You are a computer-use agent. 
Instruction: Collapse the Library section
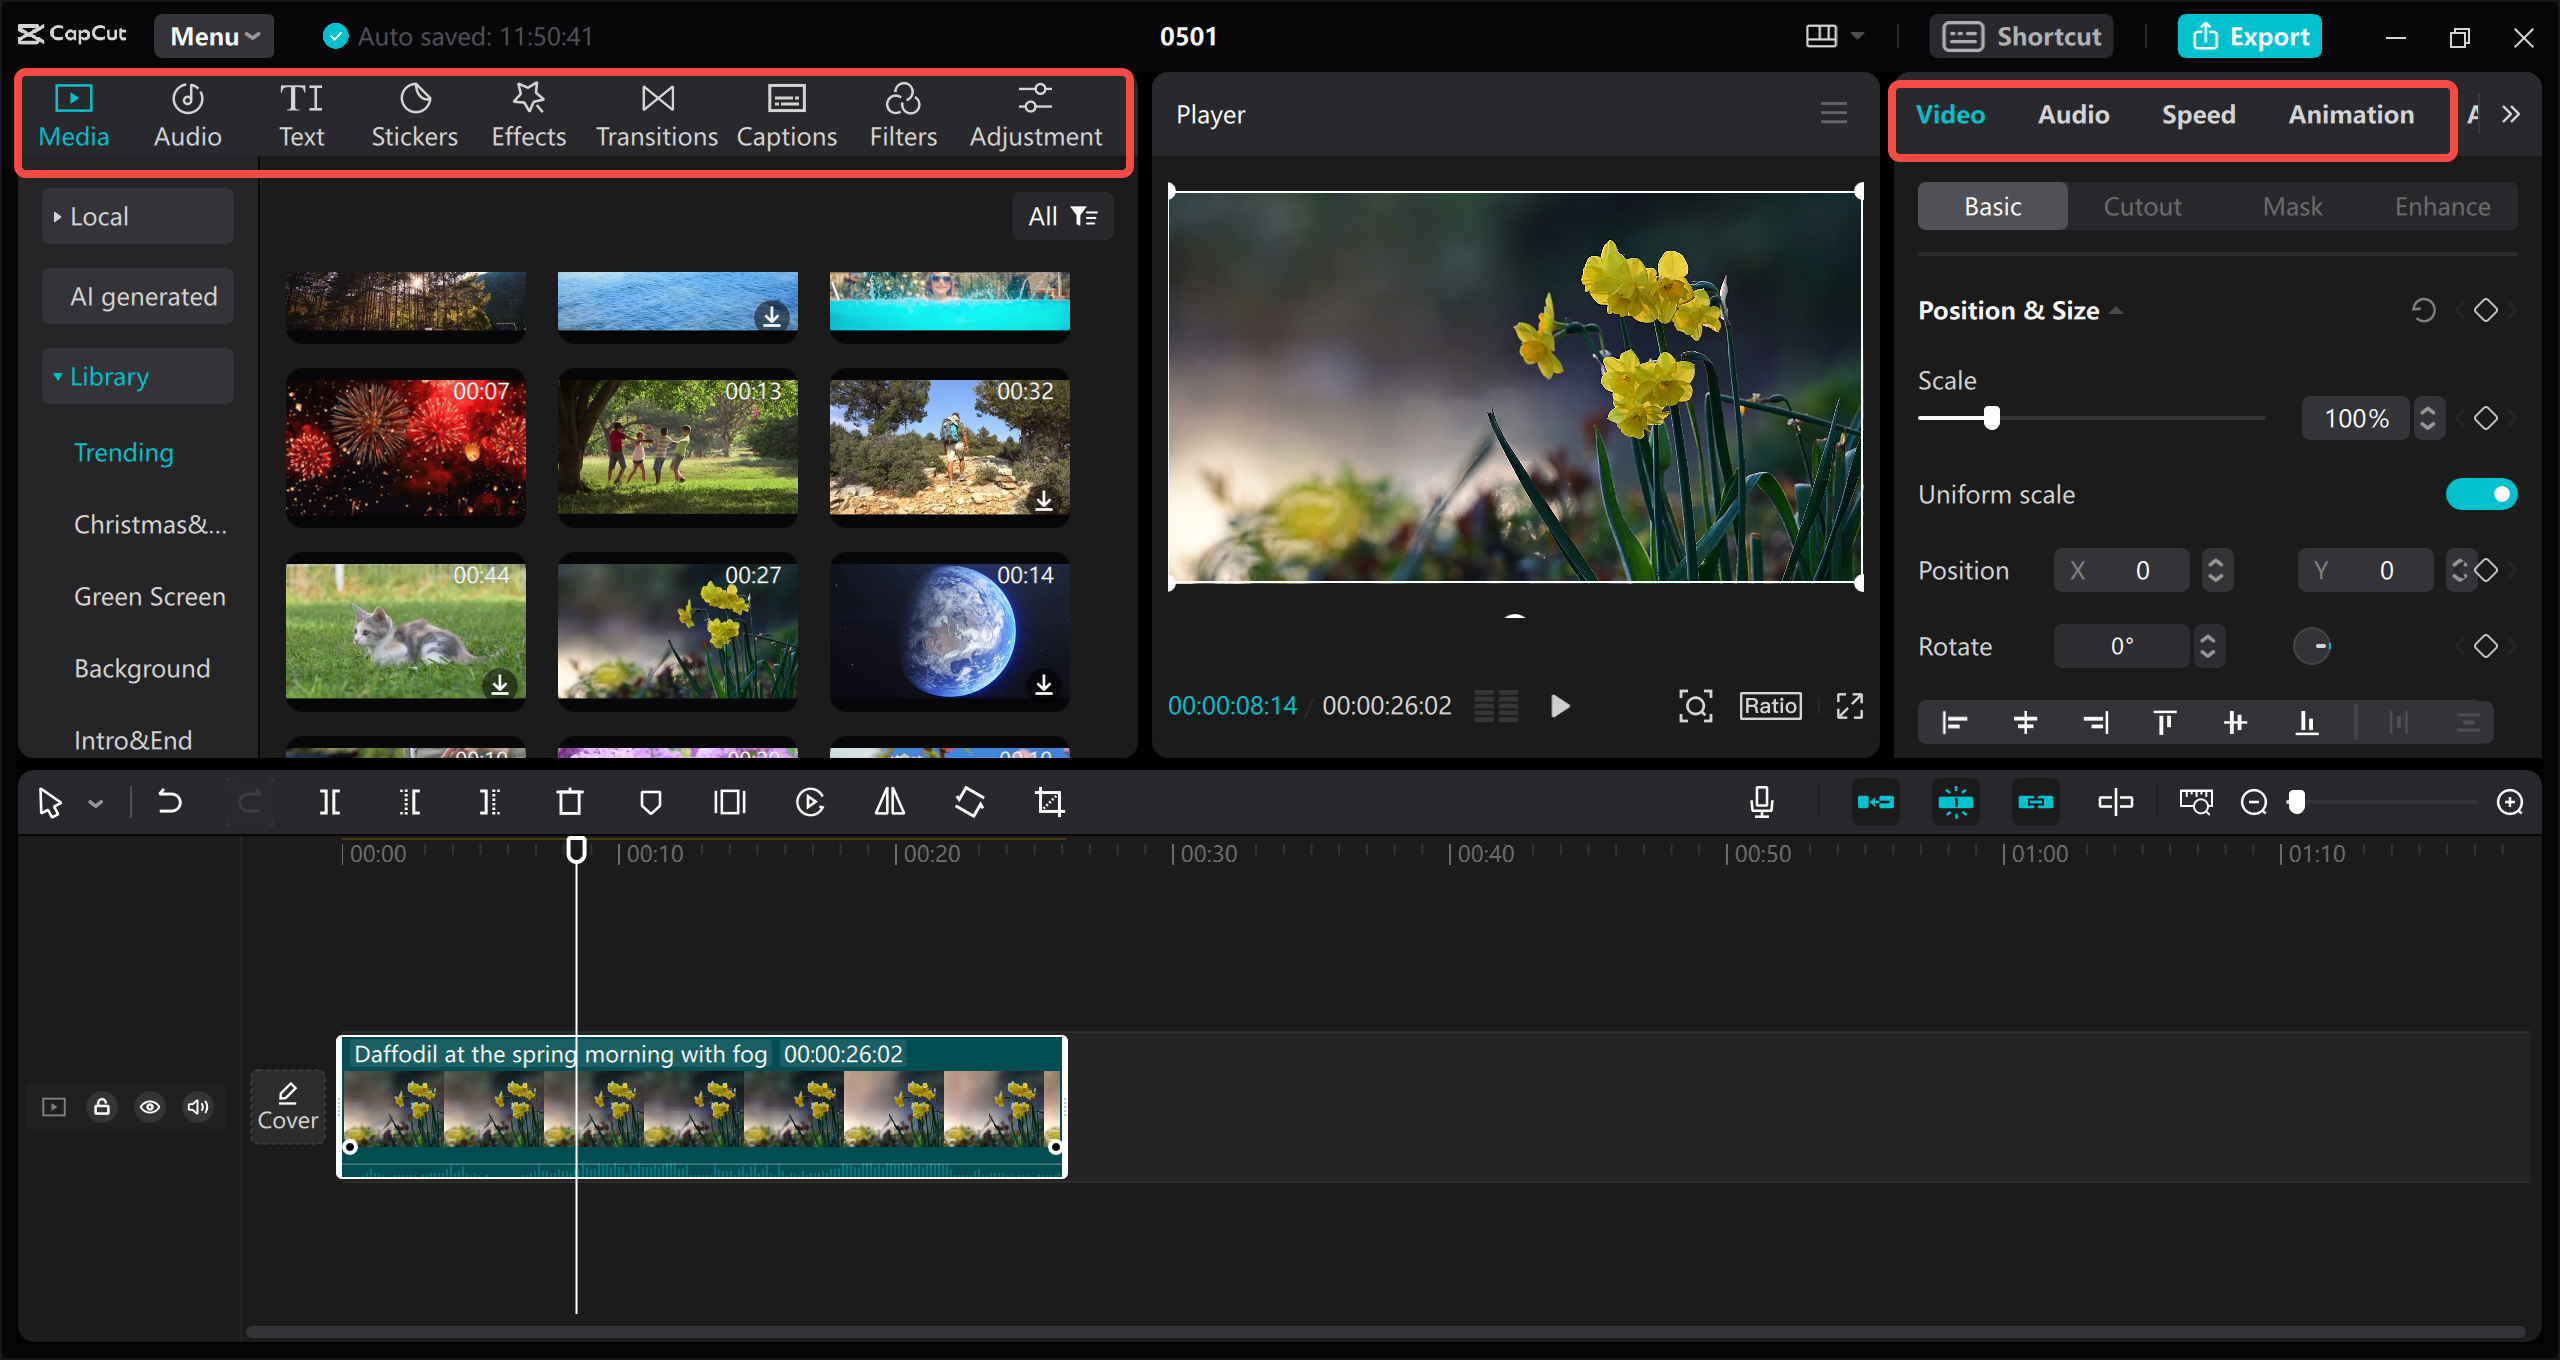coord(108,376)
